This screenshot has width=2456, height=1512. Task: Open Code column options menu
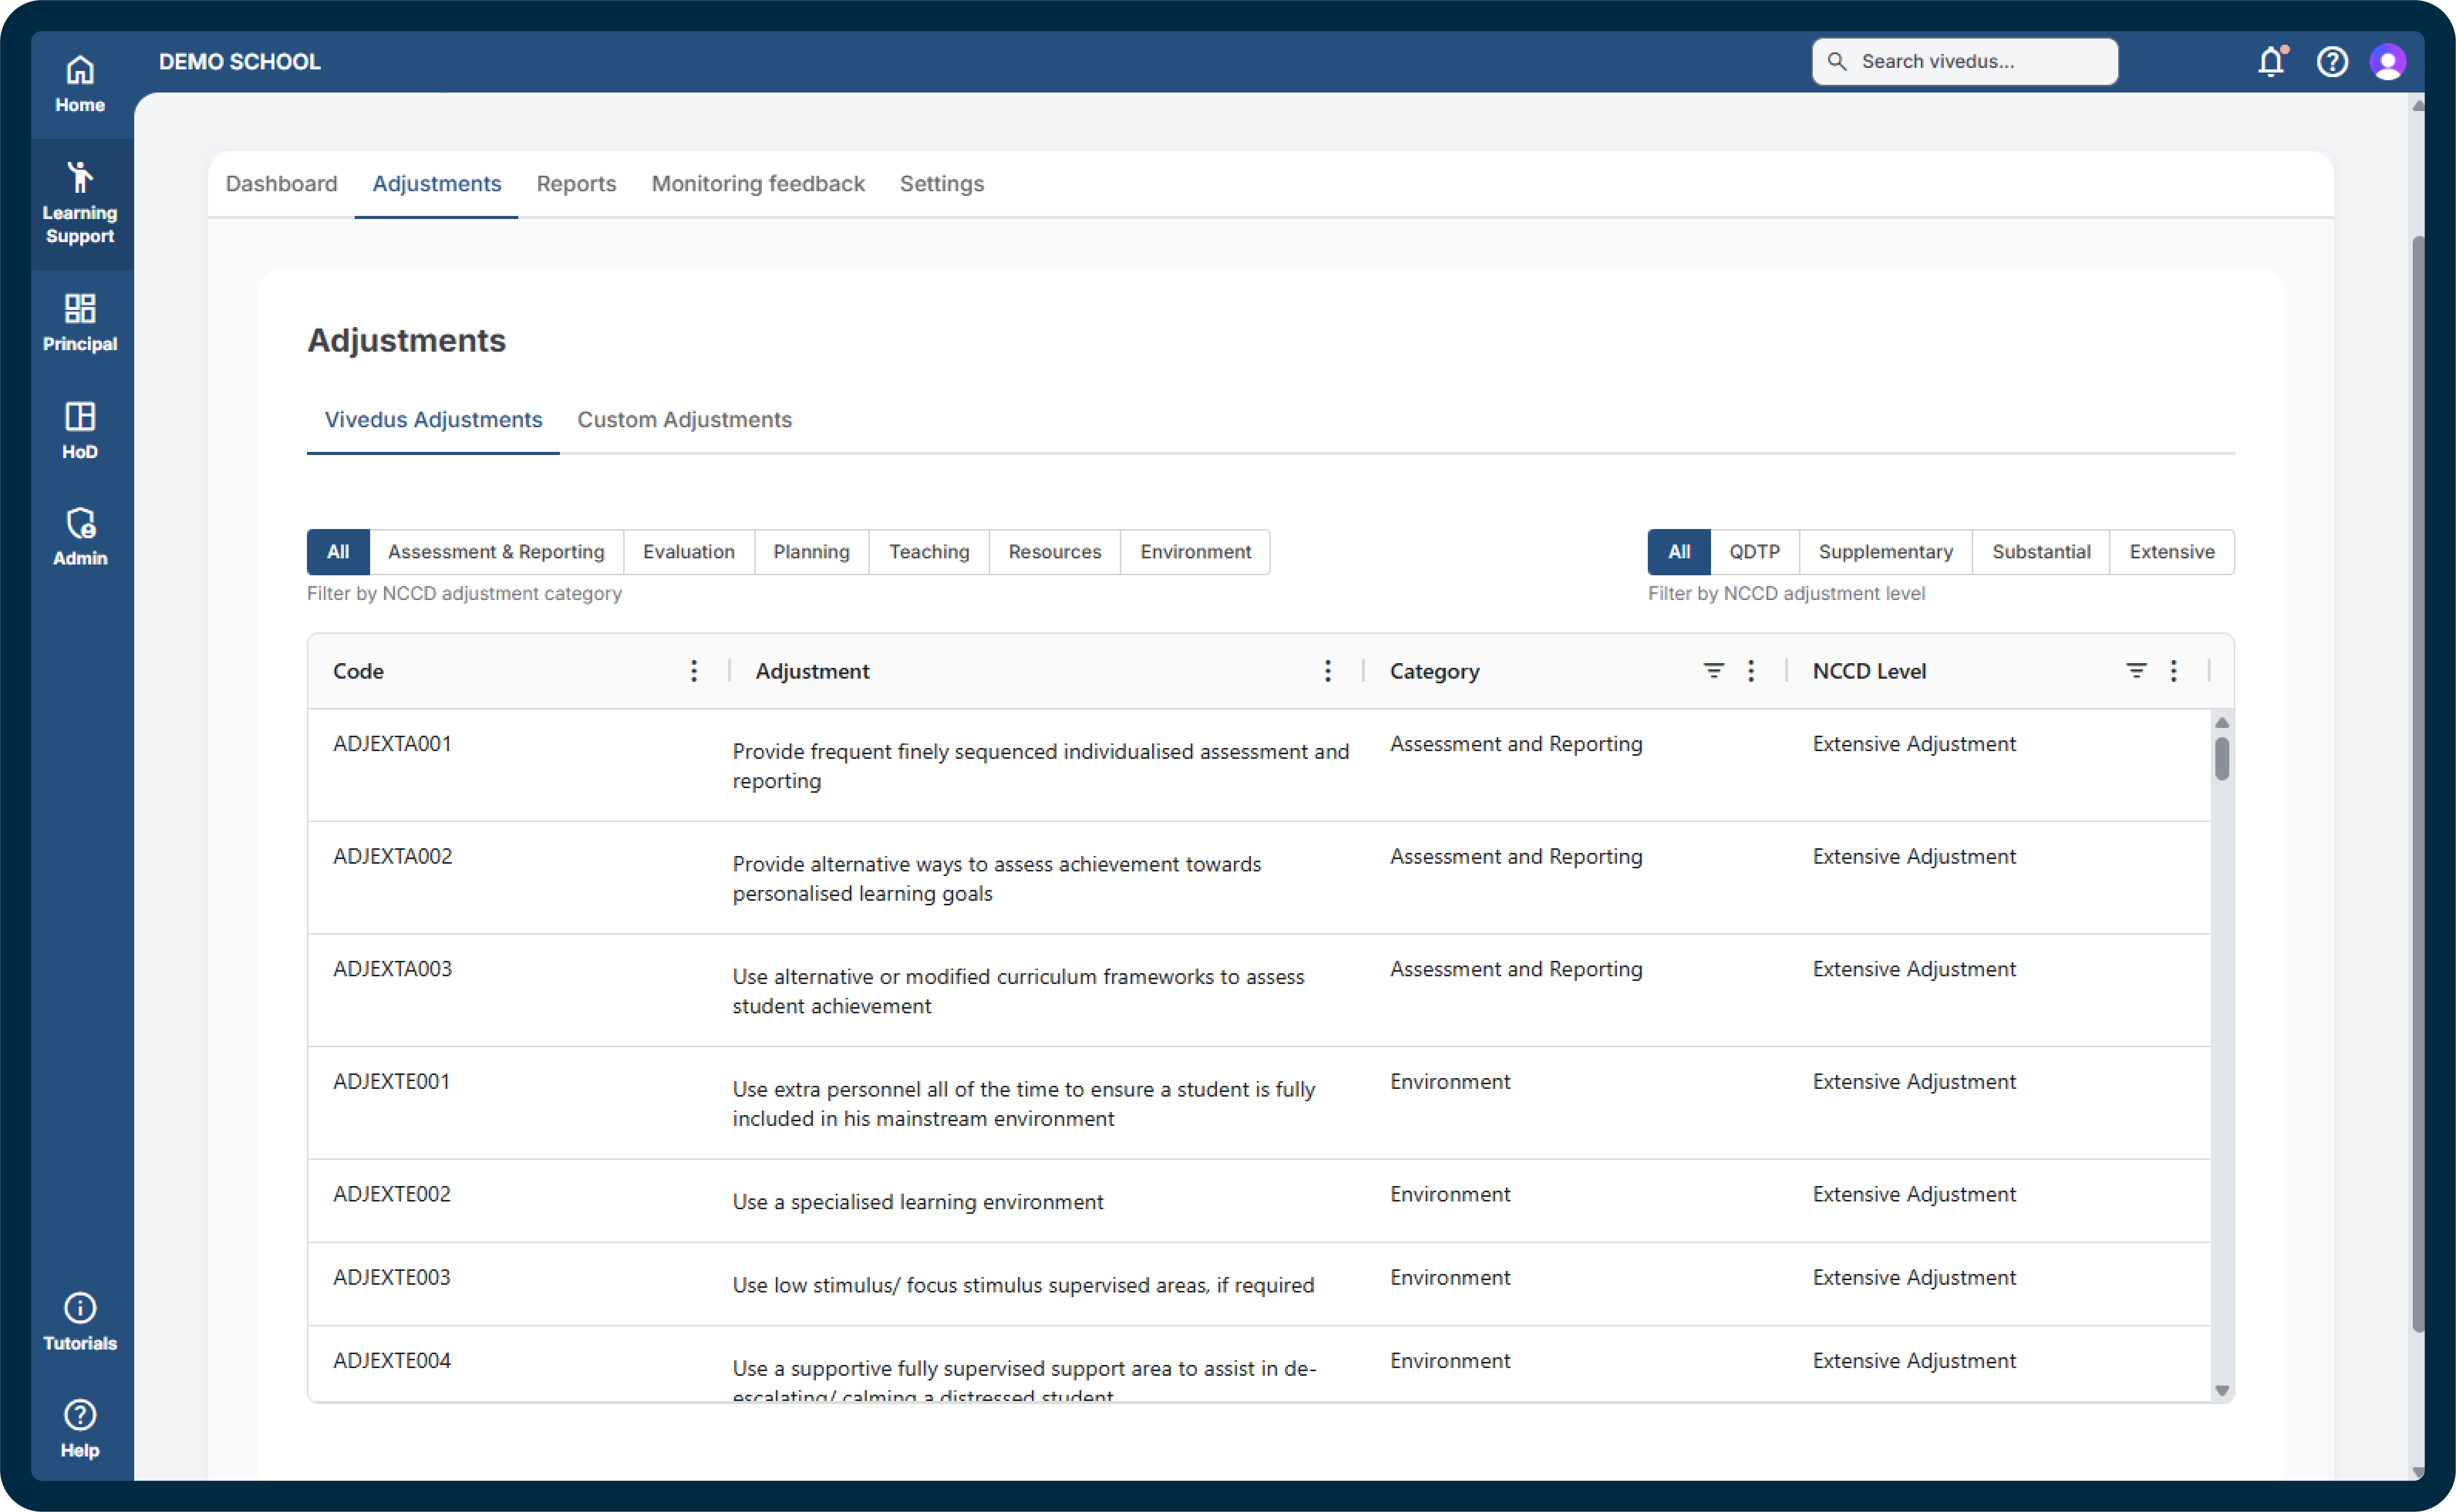[x=694, y=671]
